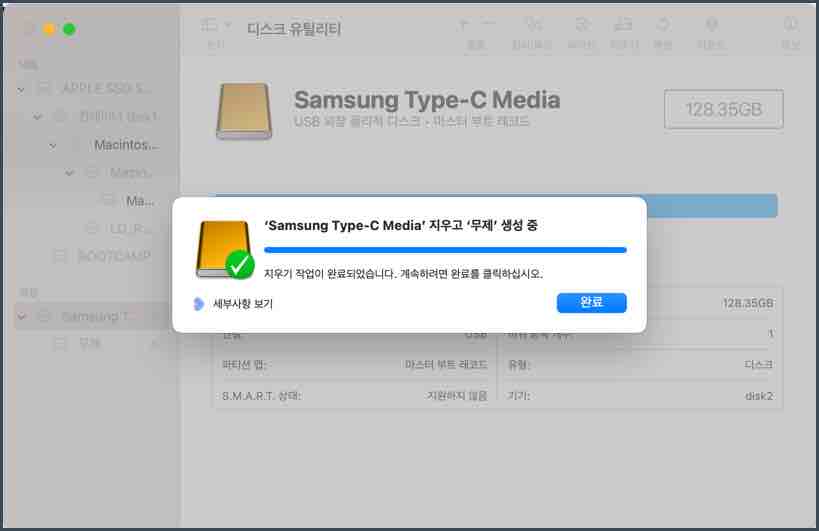Click the S.M.A.R.T. 상태 row label

pos(261,396)
